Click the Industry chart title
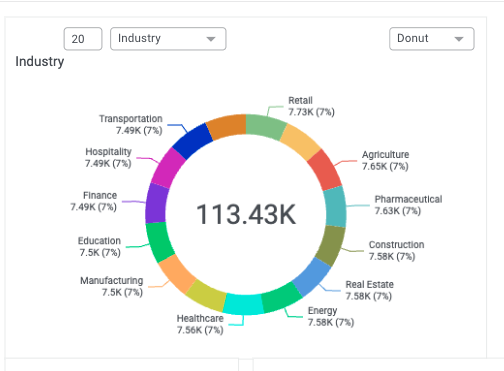The width and height of the screenshot is (504, 371). [x=40, y=62]
